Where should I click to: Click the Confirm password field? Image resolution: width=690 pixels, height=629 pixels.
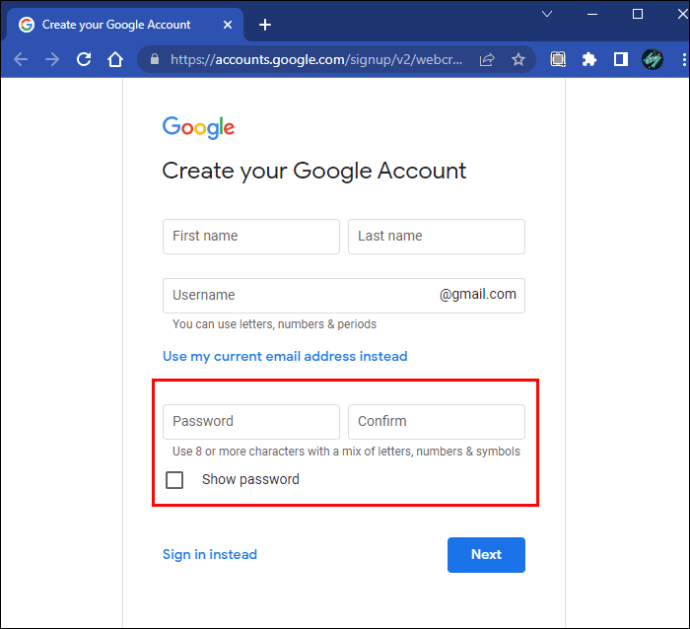(x=436, y=422)
